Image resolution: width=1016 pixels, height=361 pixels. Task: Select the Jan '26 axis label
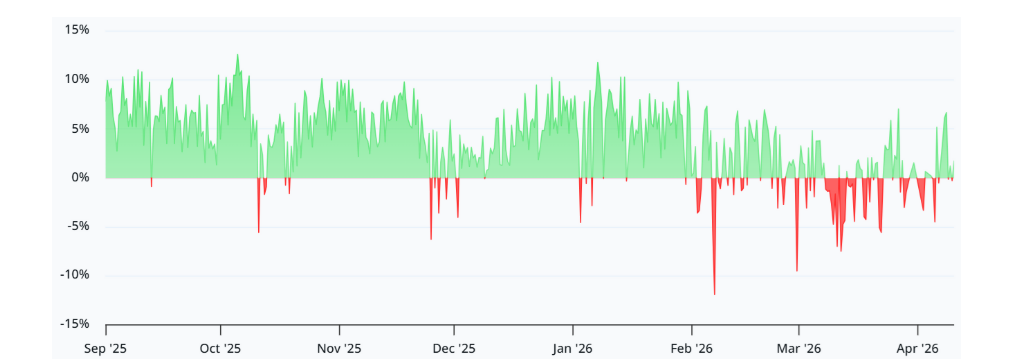click(x=573, y=349)
